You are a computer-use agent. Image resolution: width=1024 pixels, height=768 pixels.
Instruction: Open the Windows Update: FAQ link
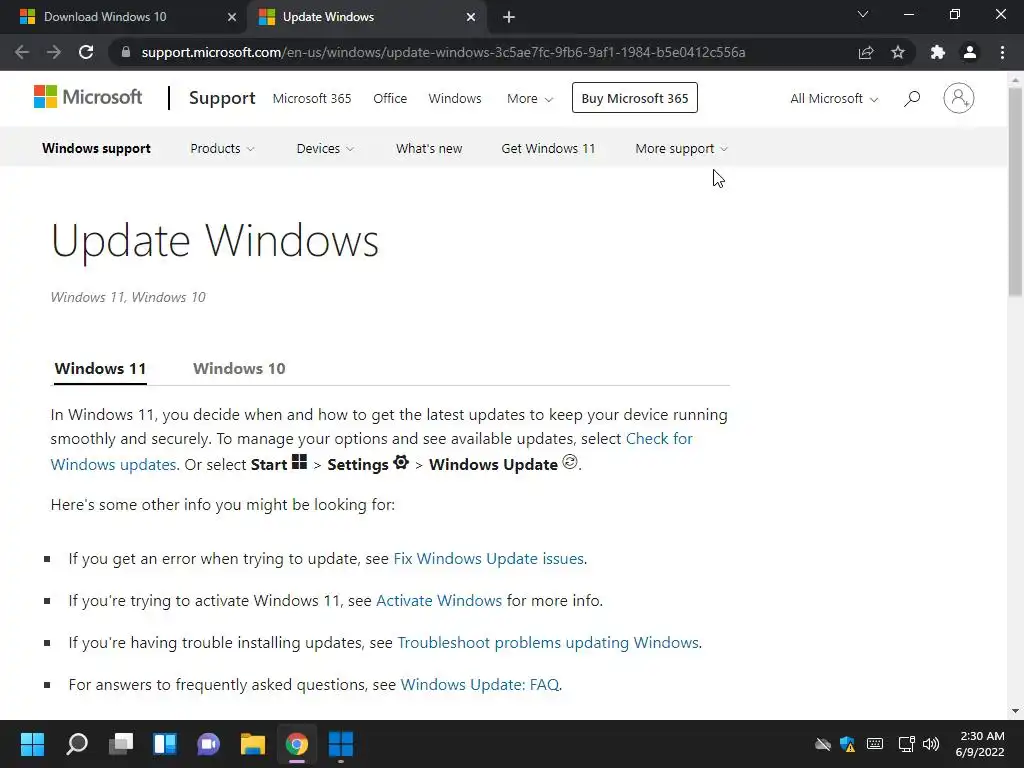tap(479, 684)
